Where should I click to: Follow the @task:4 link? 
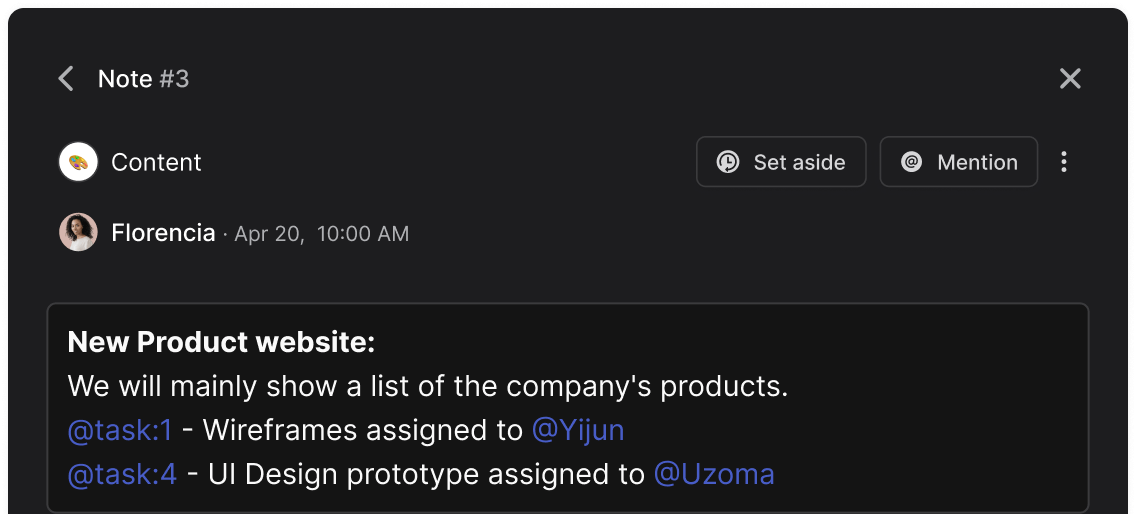[122, 474]
